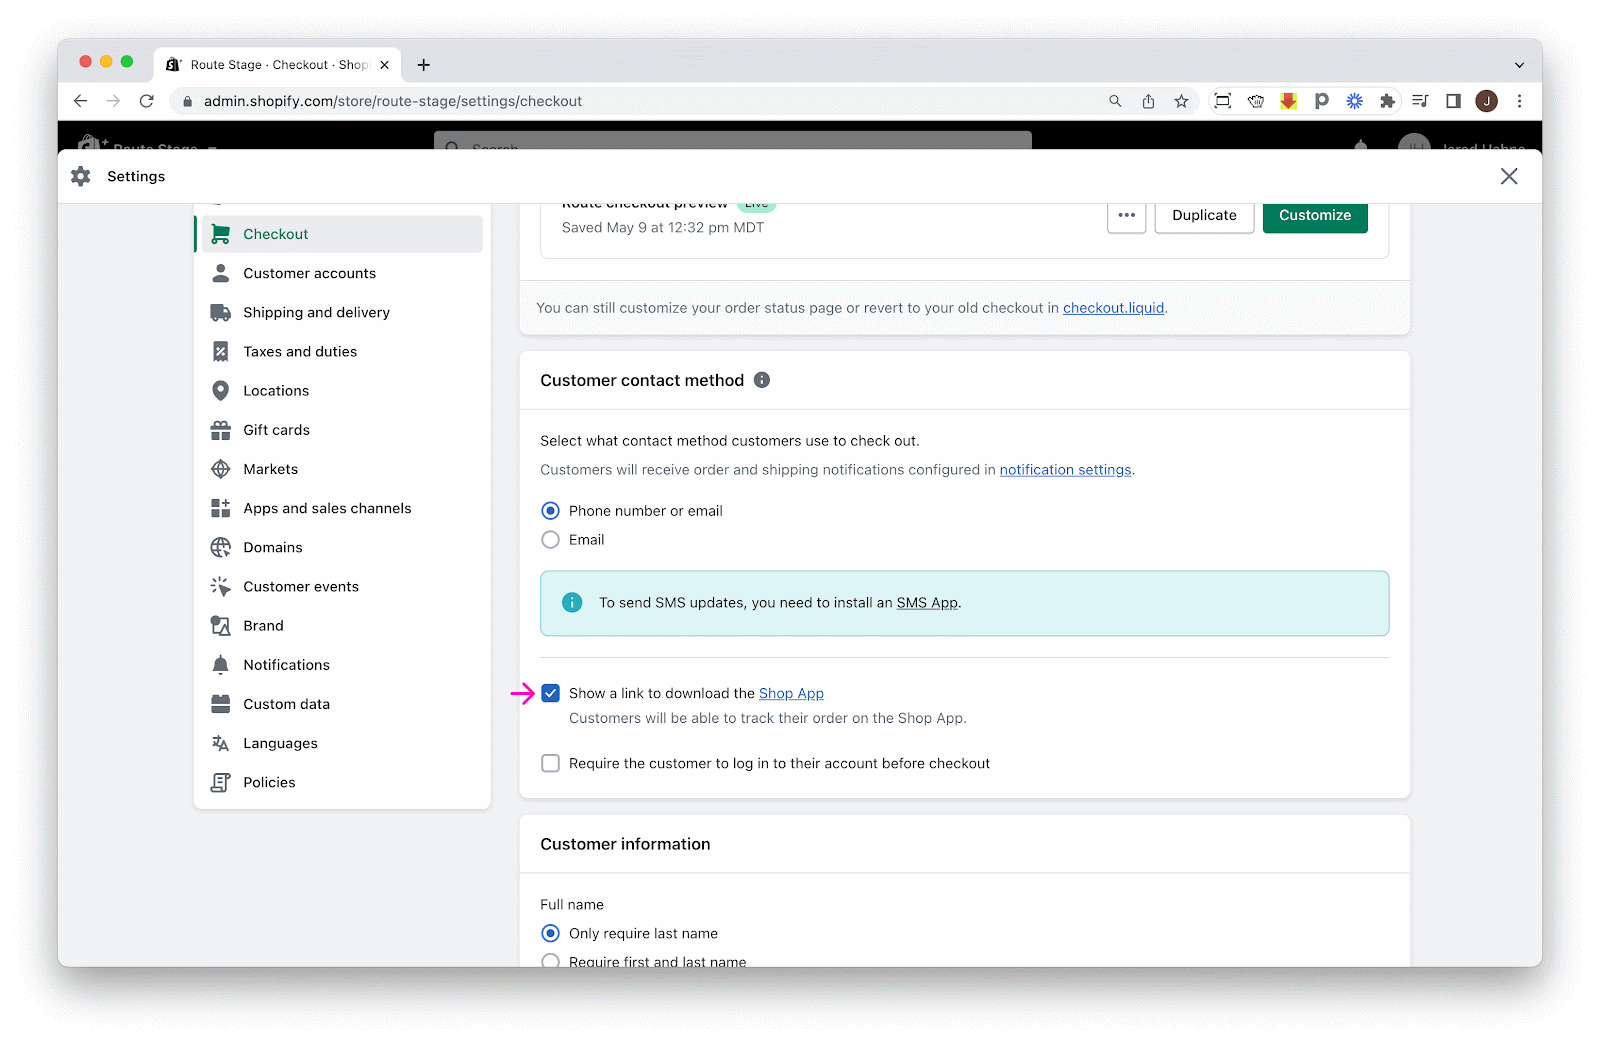
Task: Click the Gift cards present icon
Action: coord(221,430)
